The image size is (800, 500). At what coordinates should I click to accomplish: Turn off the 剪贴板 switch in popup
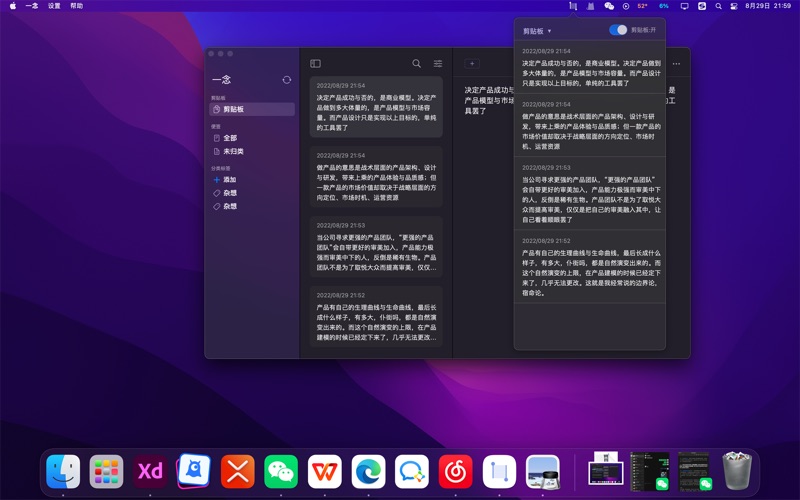pyautogui.click(x=618, y=30)
